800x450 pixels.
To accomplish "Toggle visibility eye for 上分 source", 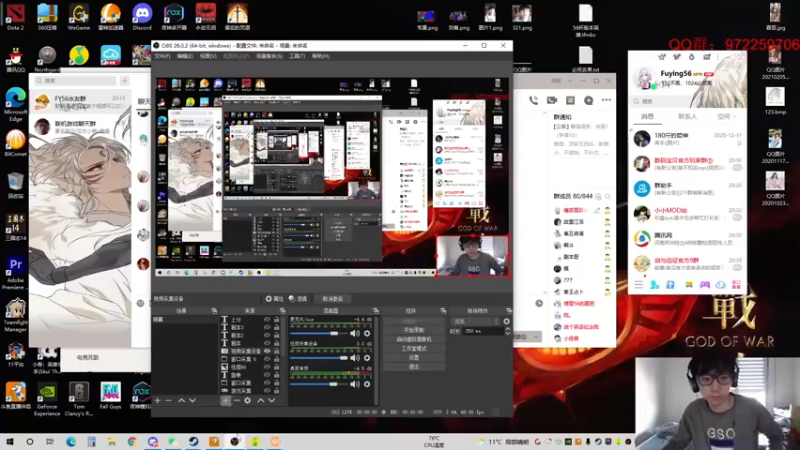I will (x=267, y=319).
